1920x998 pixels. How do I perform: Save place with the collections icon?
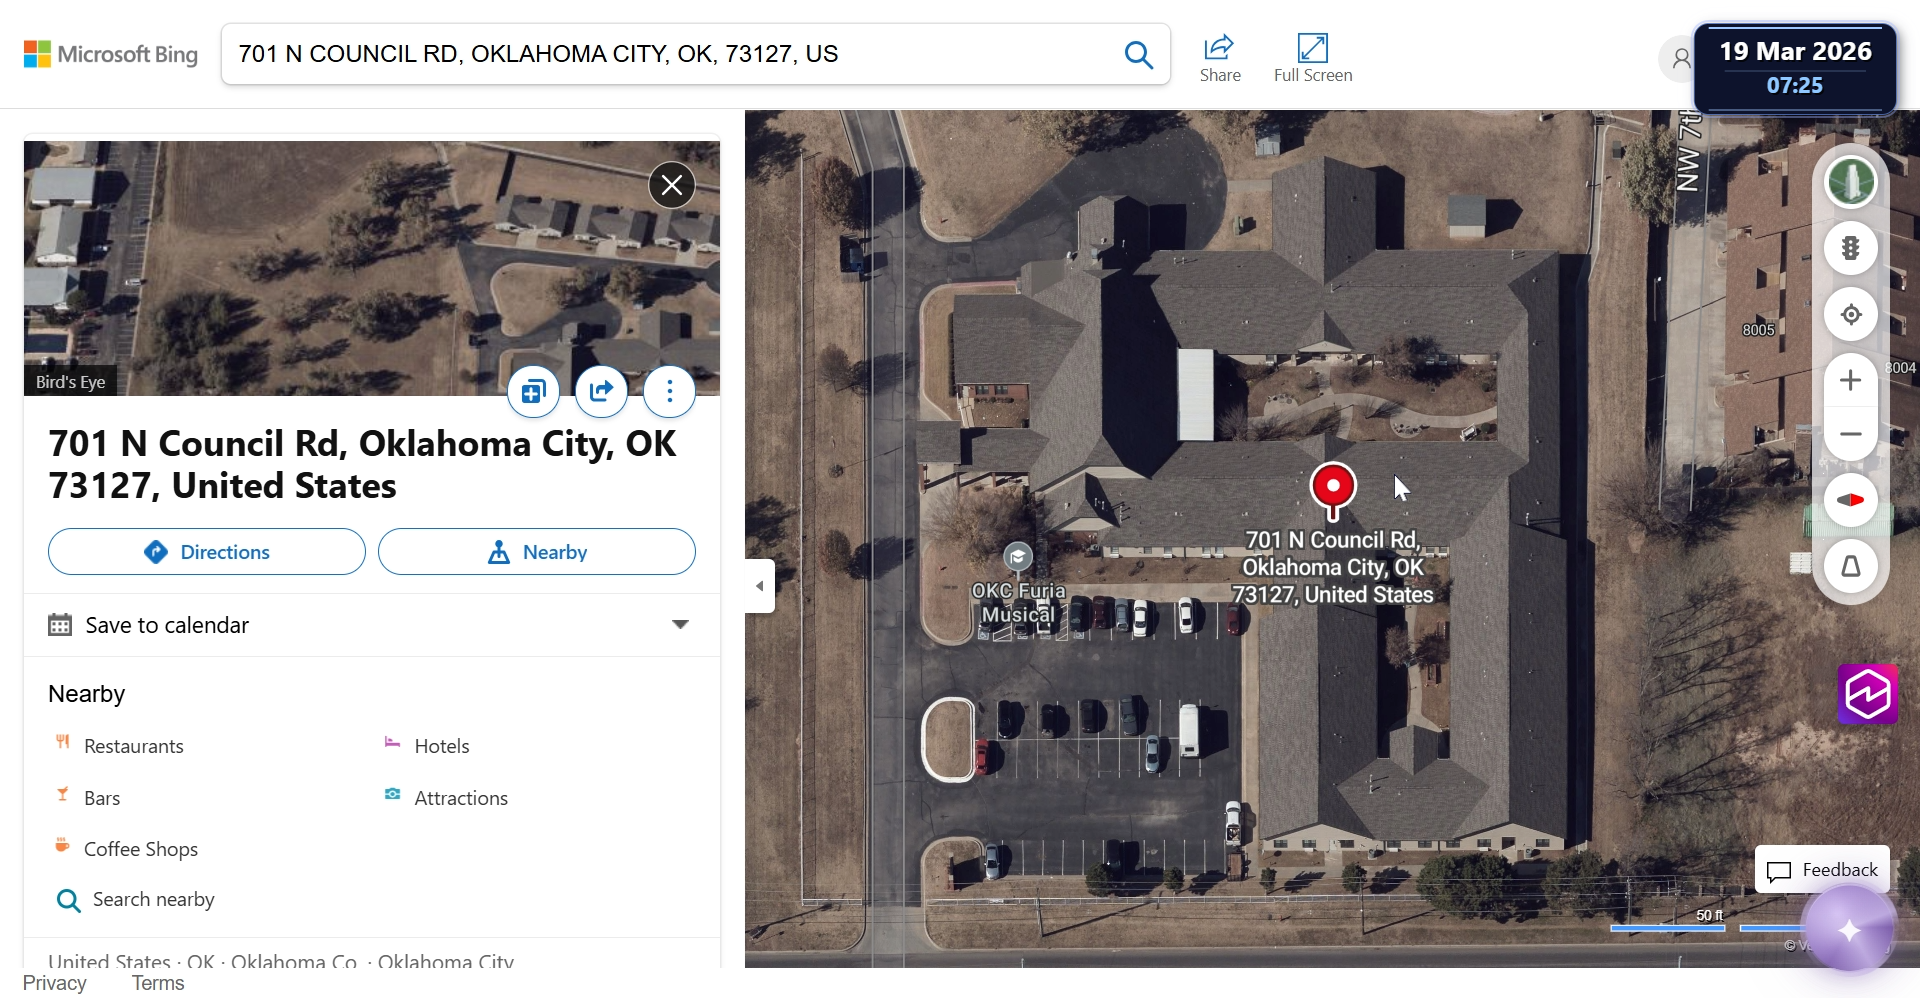534,391
